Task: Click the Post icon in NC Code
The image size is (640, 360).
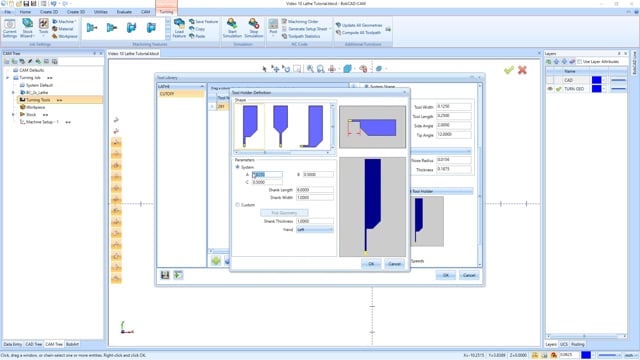Action: pos(273,26)
